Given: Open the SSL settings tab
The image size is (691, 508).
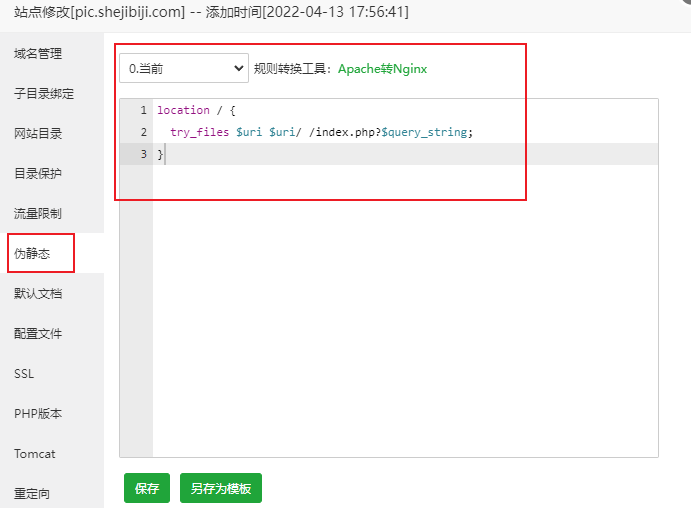Looking at the screenshot, I should (25, 373).
